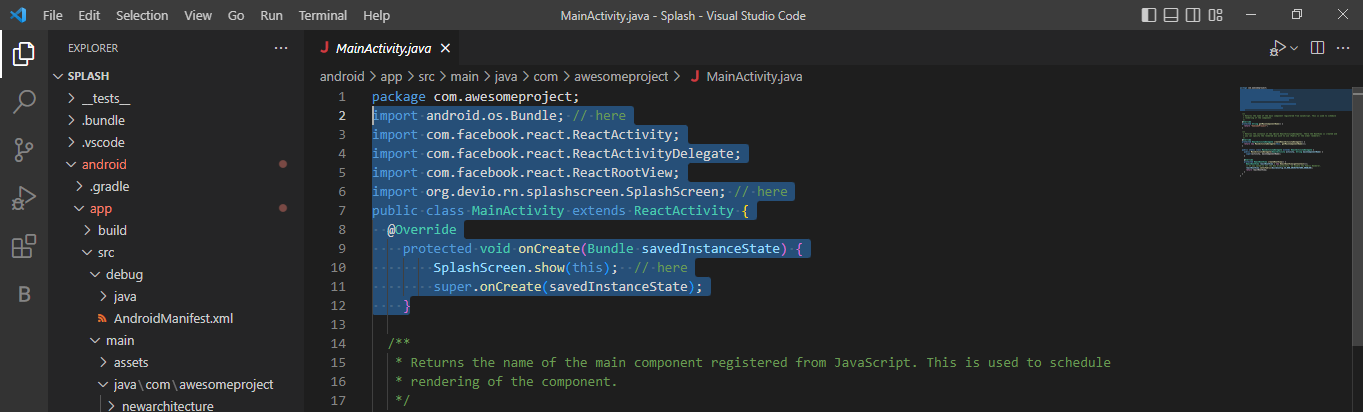
Task: Expand the .bundle folder
Action: coord(176,120)
